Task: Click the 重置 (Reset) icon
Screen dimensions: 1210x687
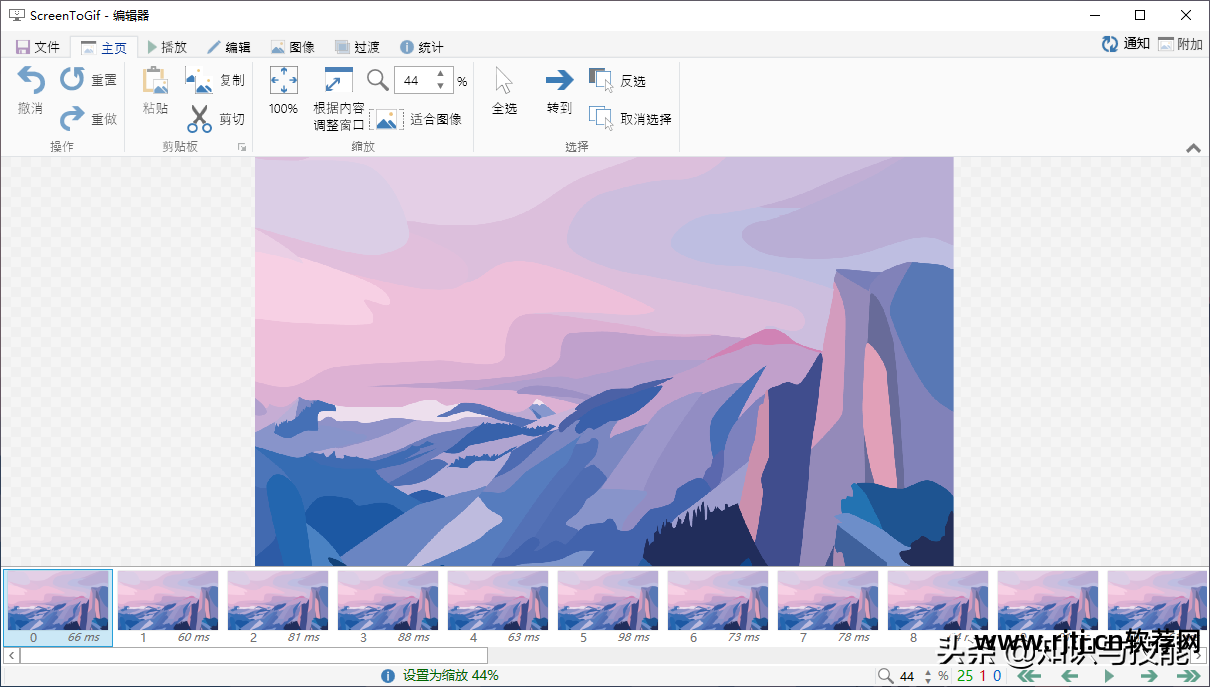Action: 72,79
